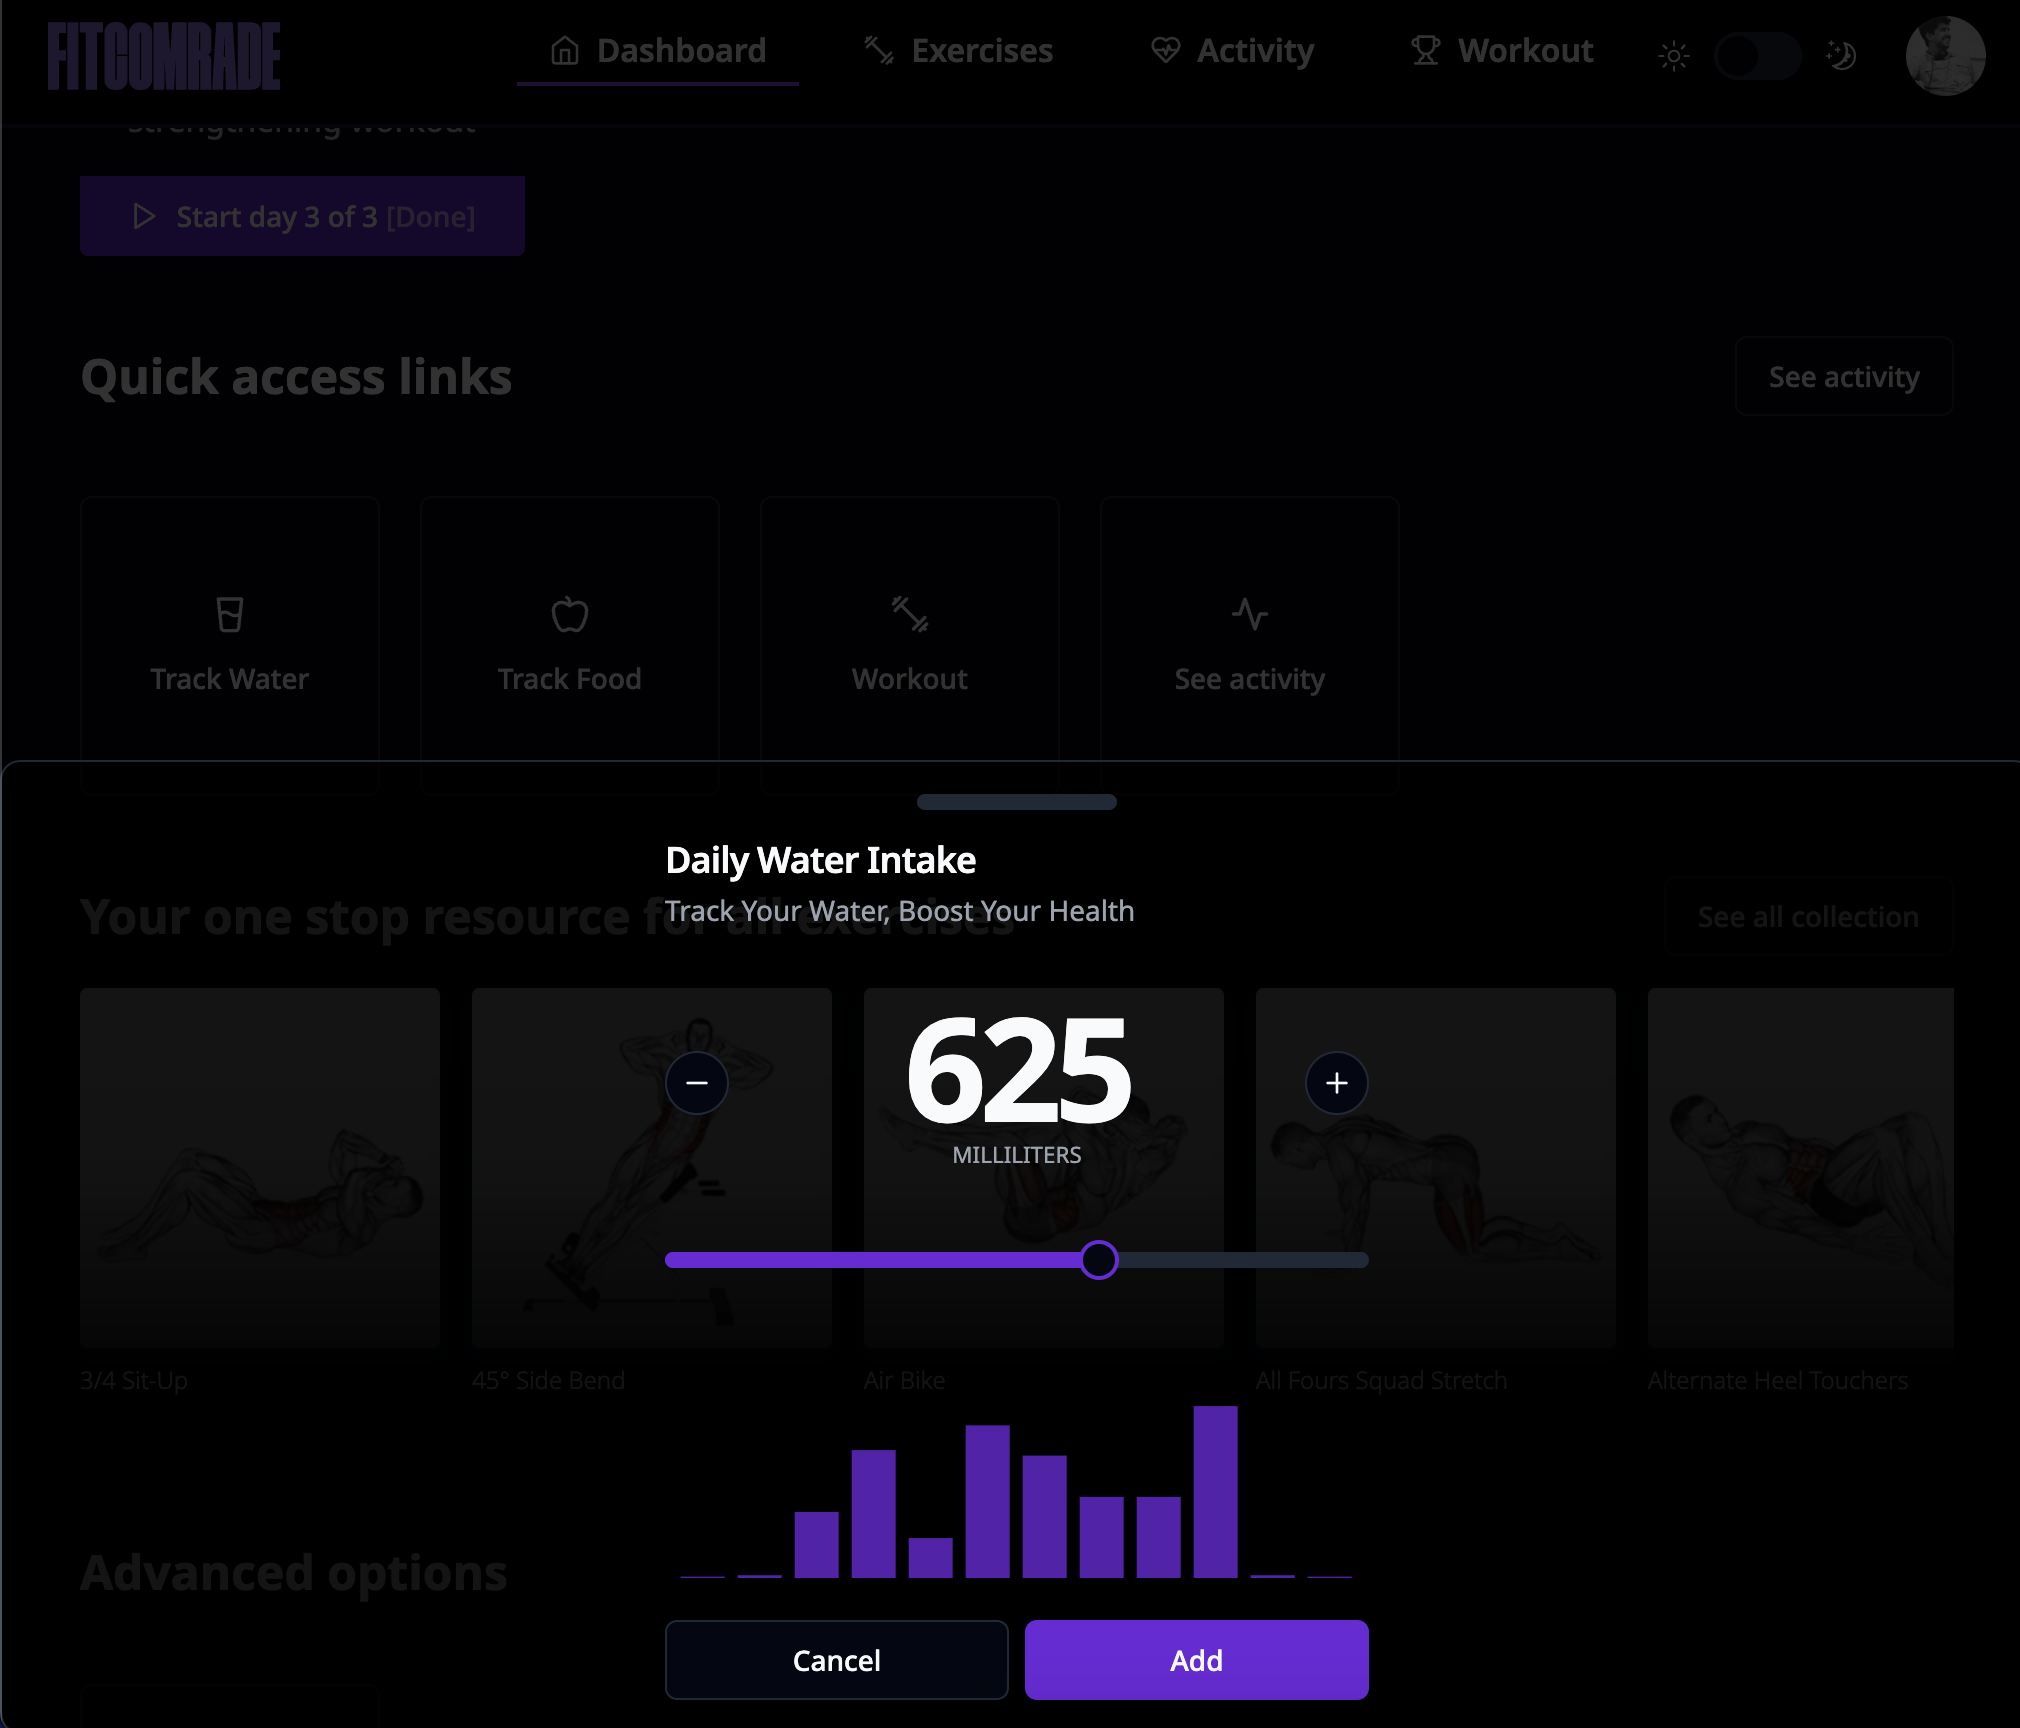Screen dimensions: 2020x1728
Task: Open the Dashboard tab
Action: pos(658,51)
